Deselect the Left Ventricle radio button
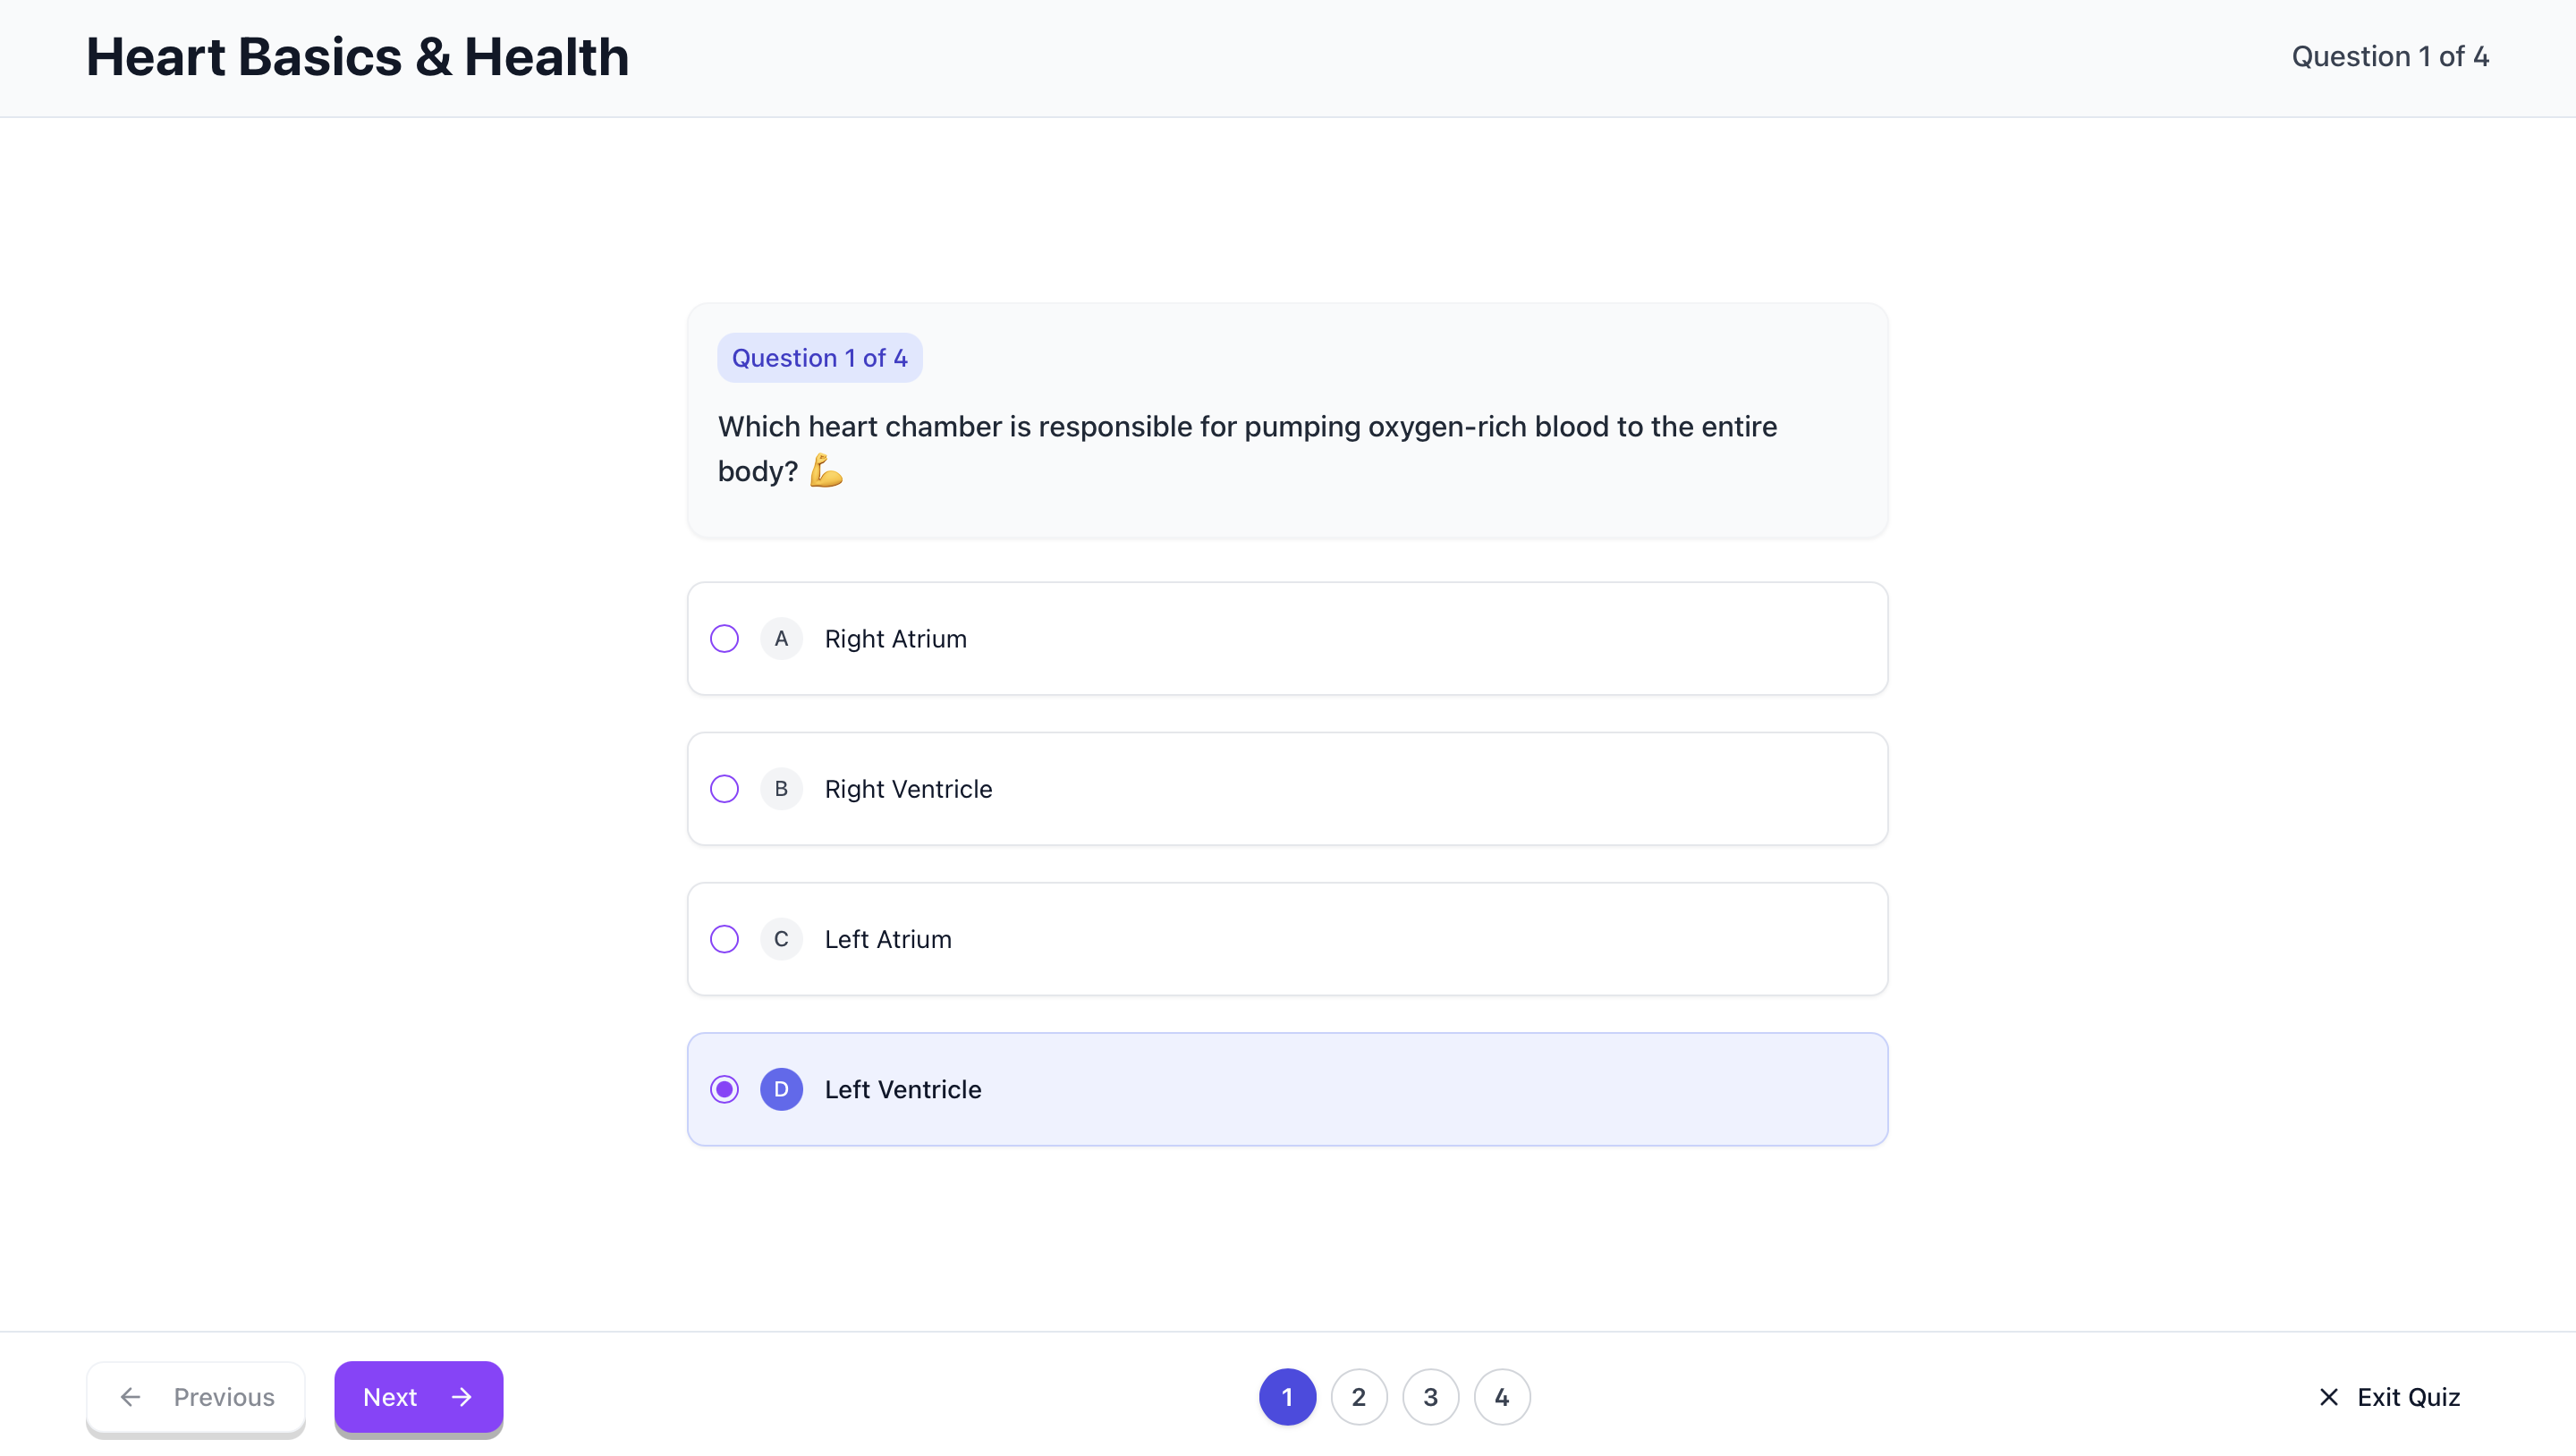 point(724,1089)
